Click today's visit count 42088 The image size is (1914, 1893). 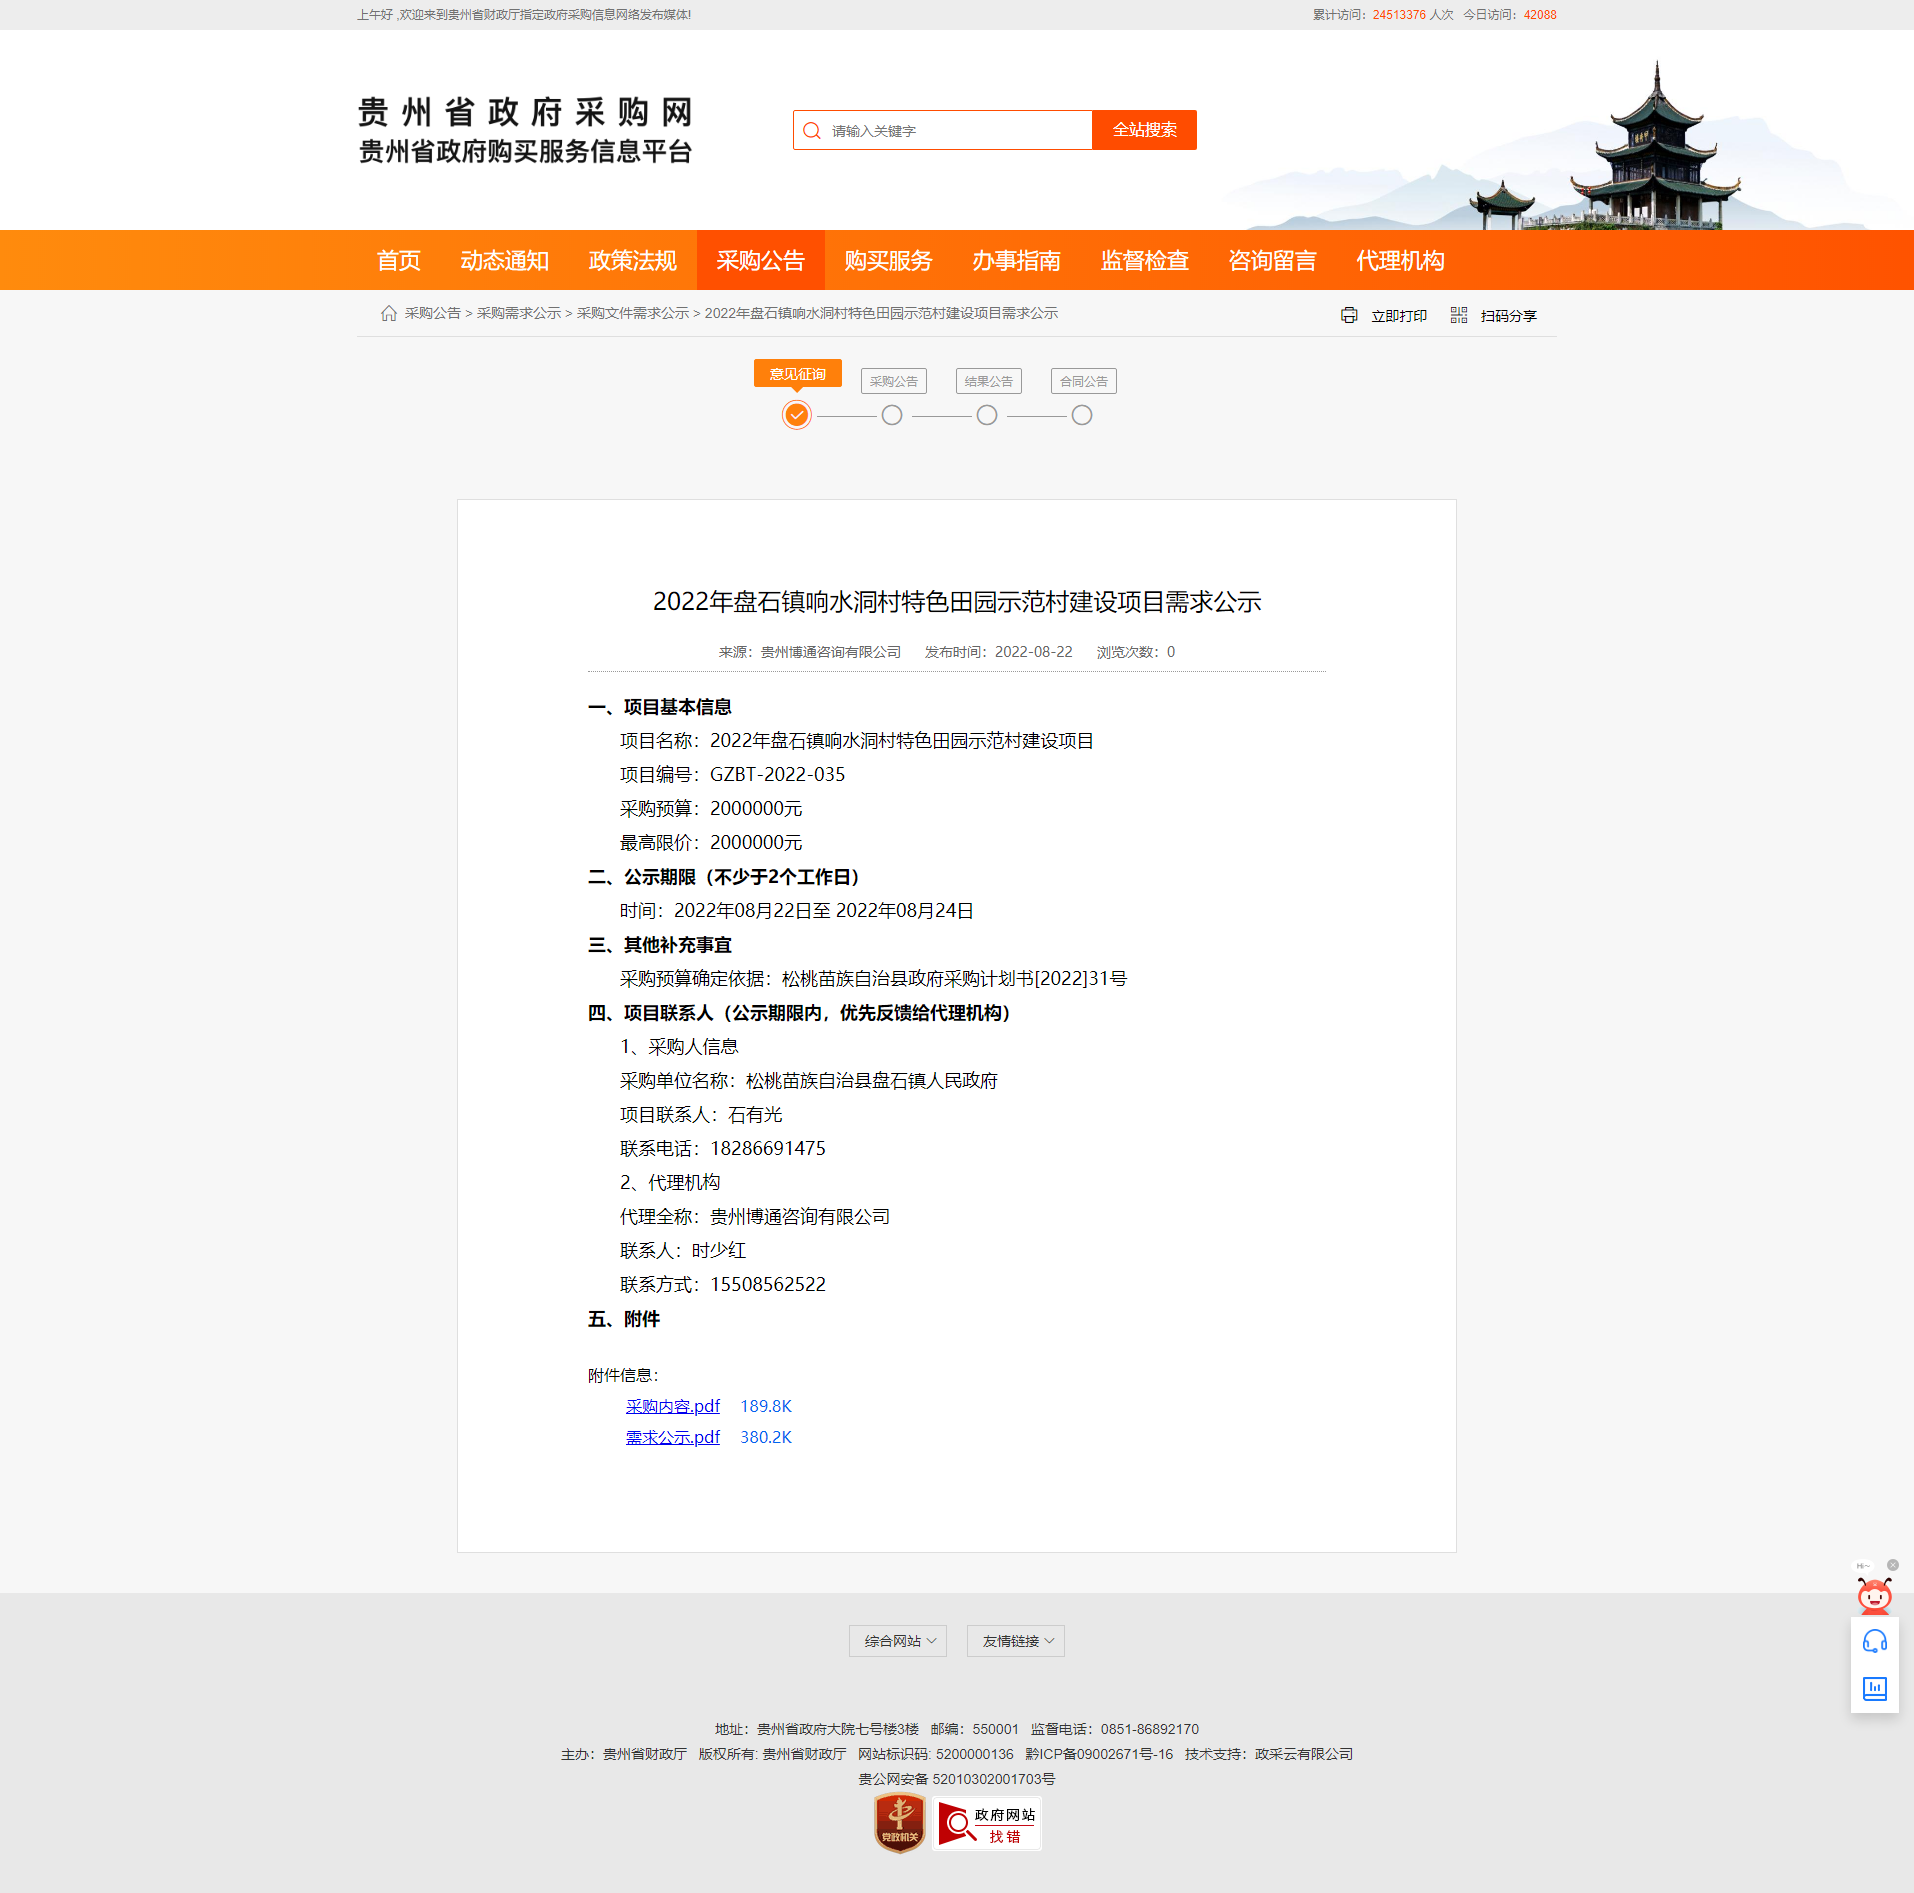pyautogui.click(x=1540, y=15)
